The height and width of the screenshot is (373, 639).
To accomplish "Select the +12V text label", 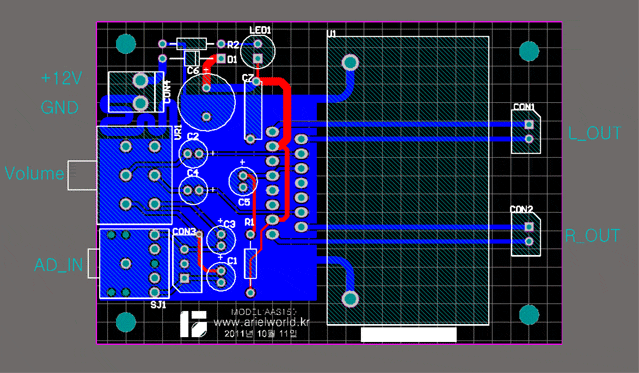I will (62, 78).
